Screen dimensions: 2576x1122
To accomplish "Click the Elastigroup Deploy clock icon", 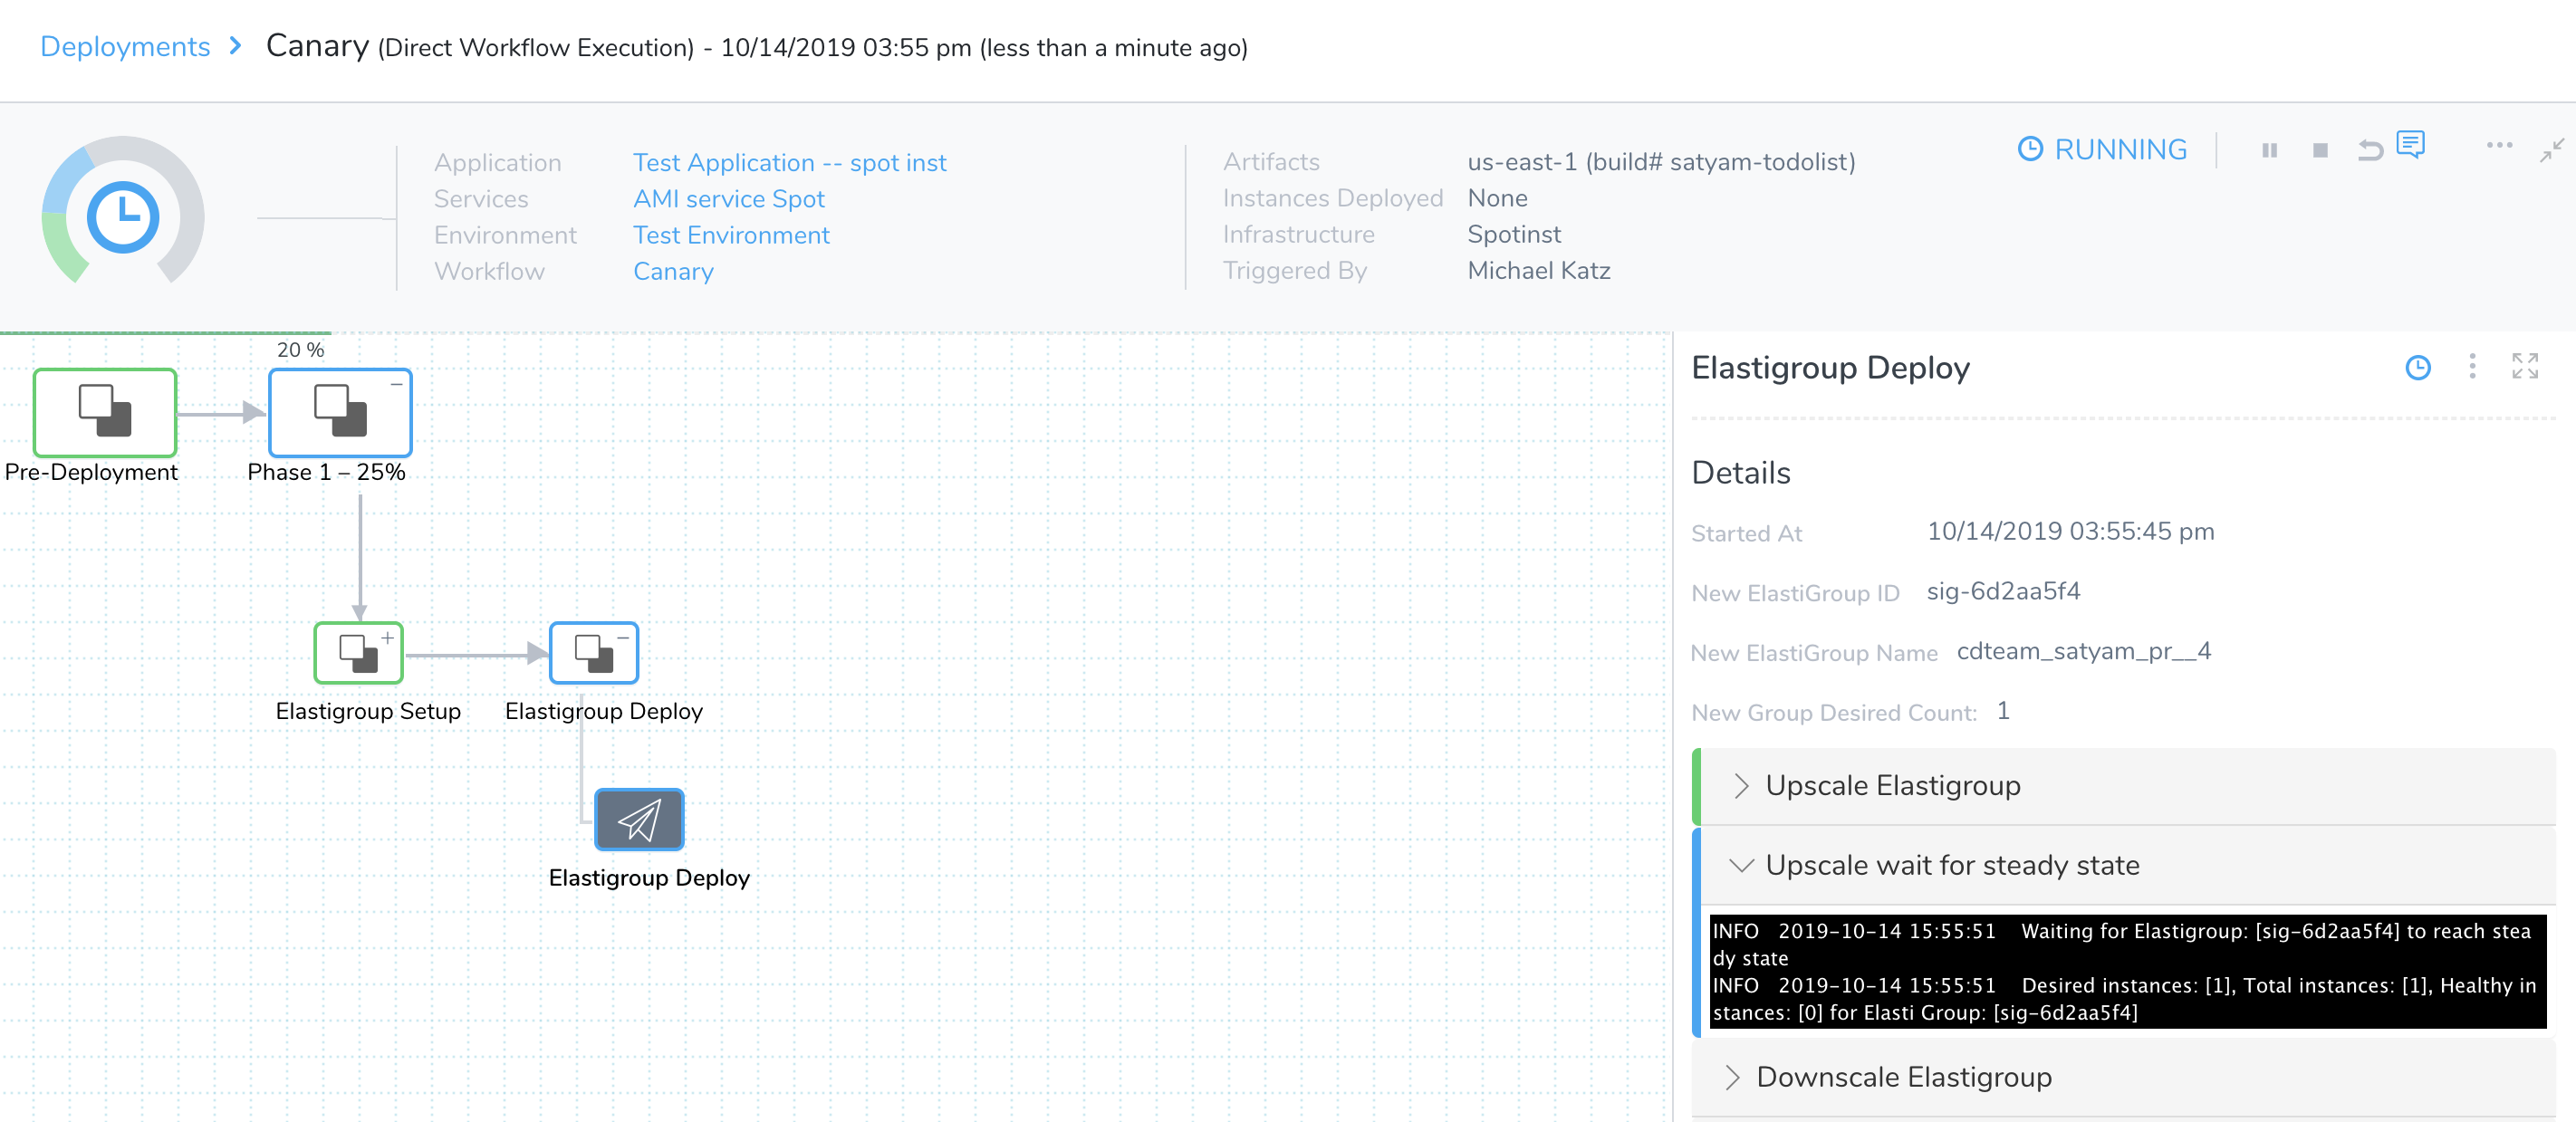I will click(2417, 368).
